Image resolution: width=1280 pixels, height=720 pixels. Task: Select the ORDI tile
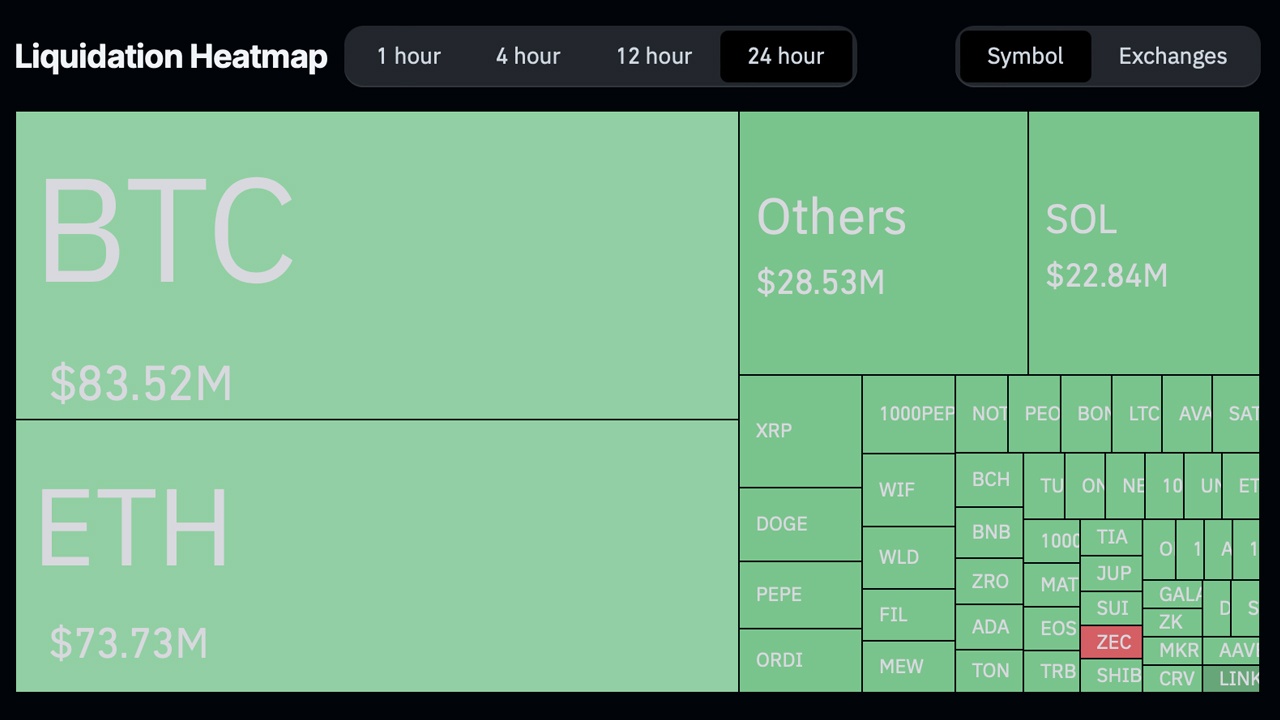point(800,660)
